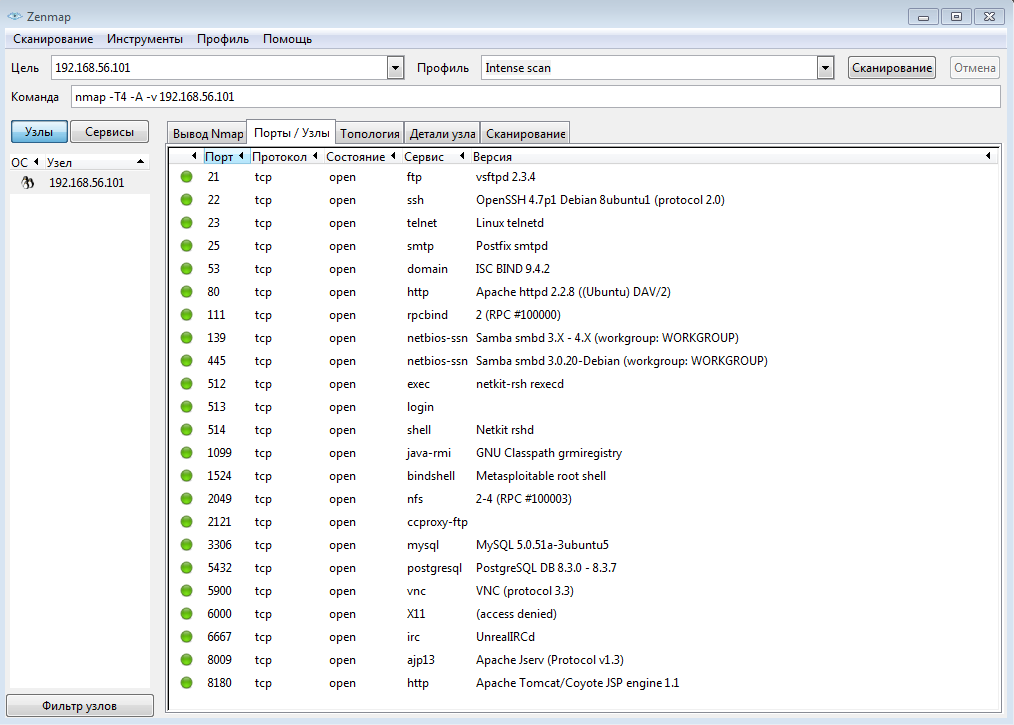Switch to the Сканирование results tab
This screenshot has height=725, width=1014.
coord(525,133)
